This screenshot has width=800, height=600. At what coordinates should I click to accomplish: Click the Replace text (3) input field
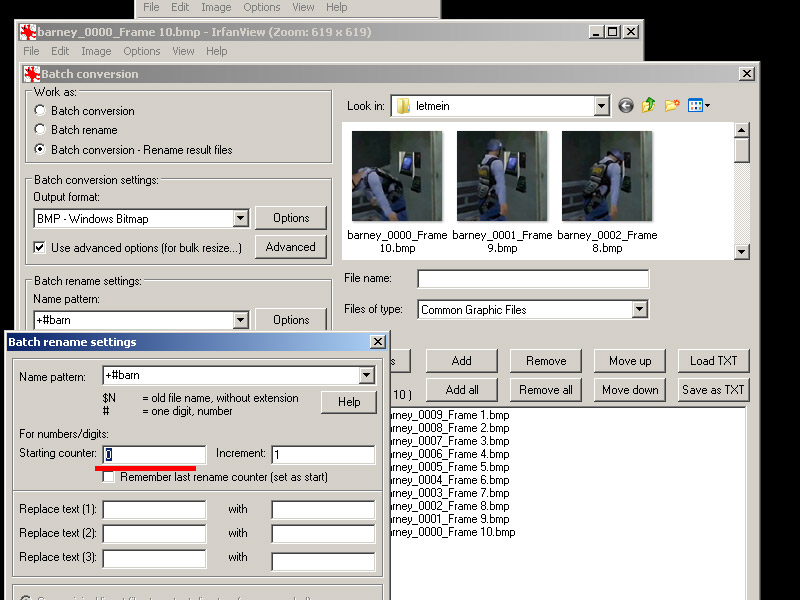point(155,558)
